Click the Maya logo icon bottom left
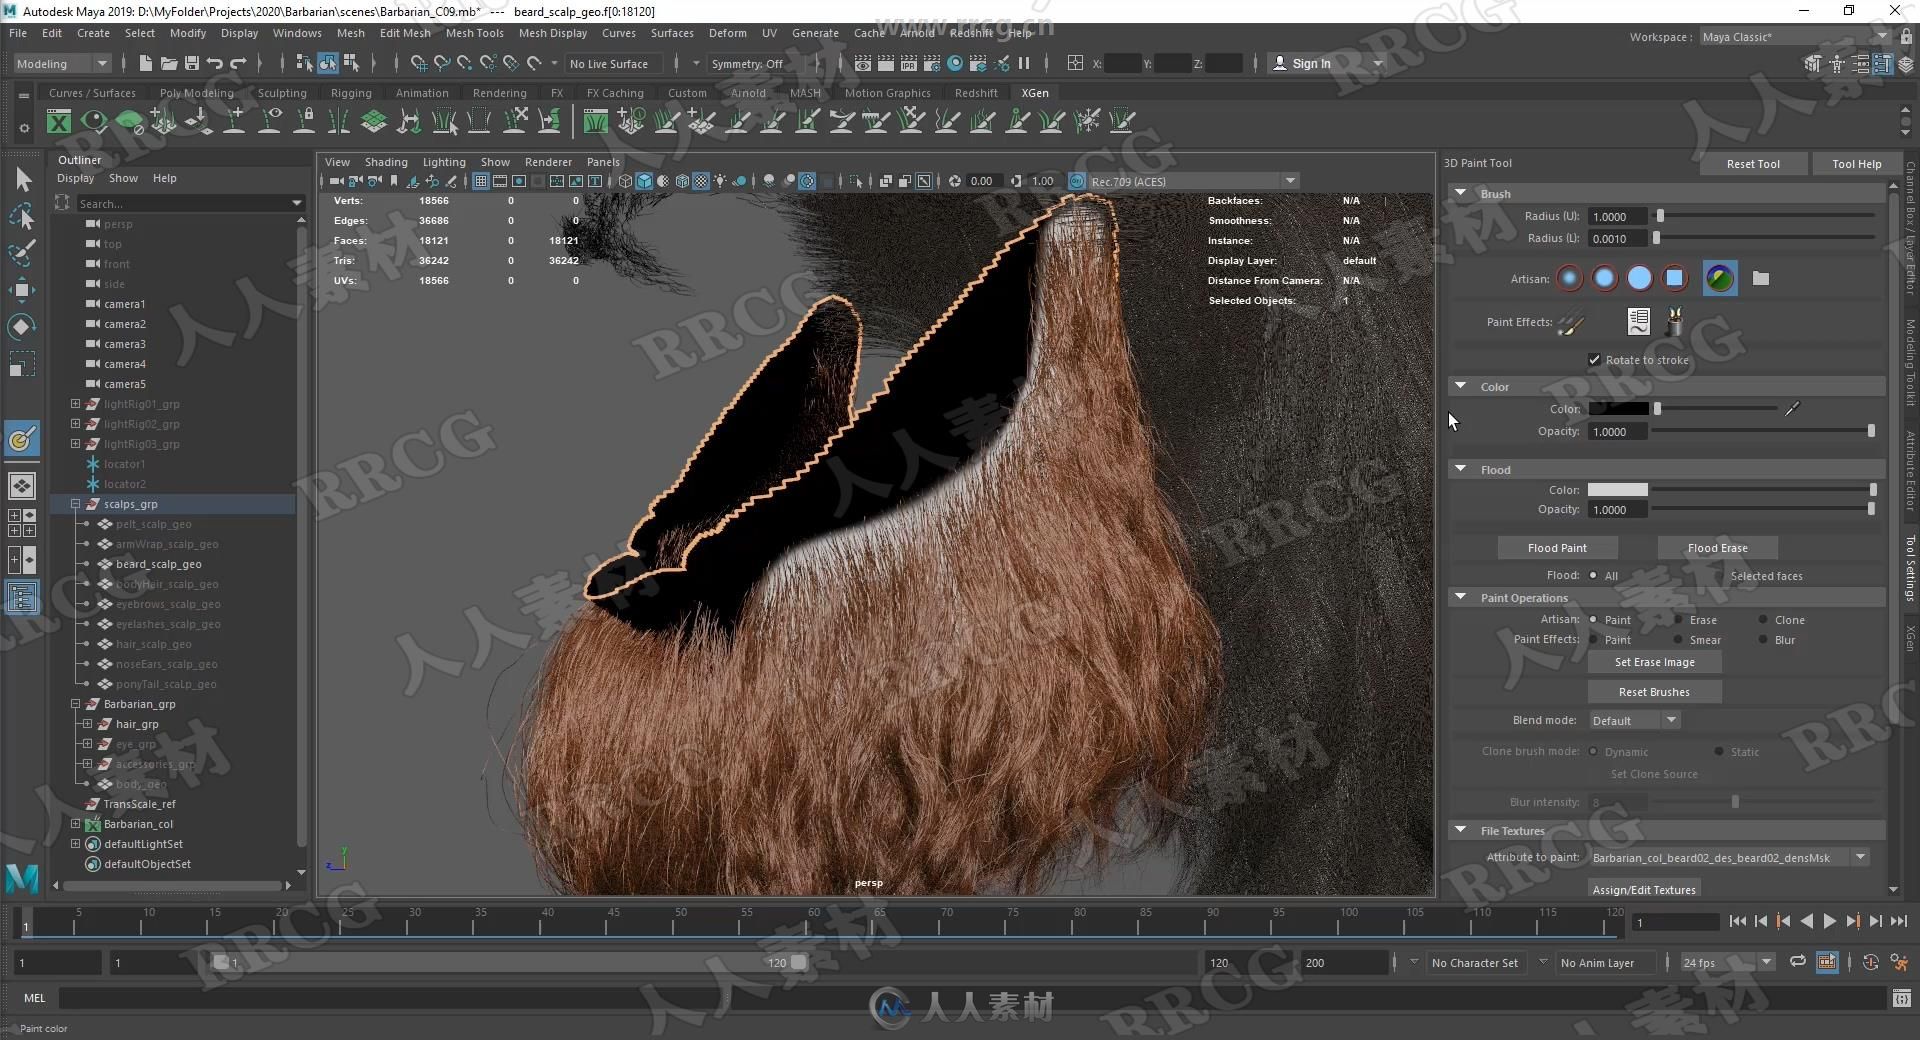1920x1040 pixels. click(x=22, y=878)
